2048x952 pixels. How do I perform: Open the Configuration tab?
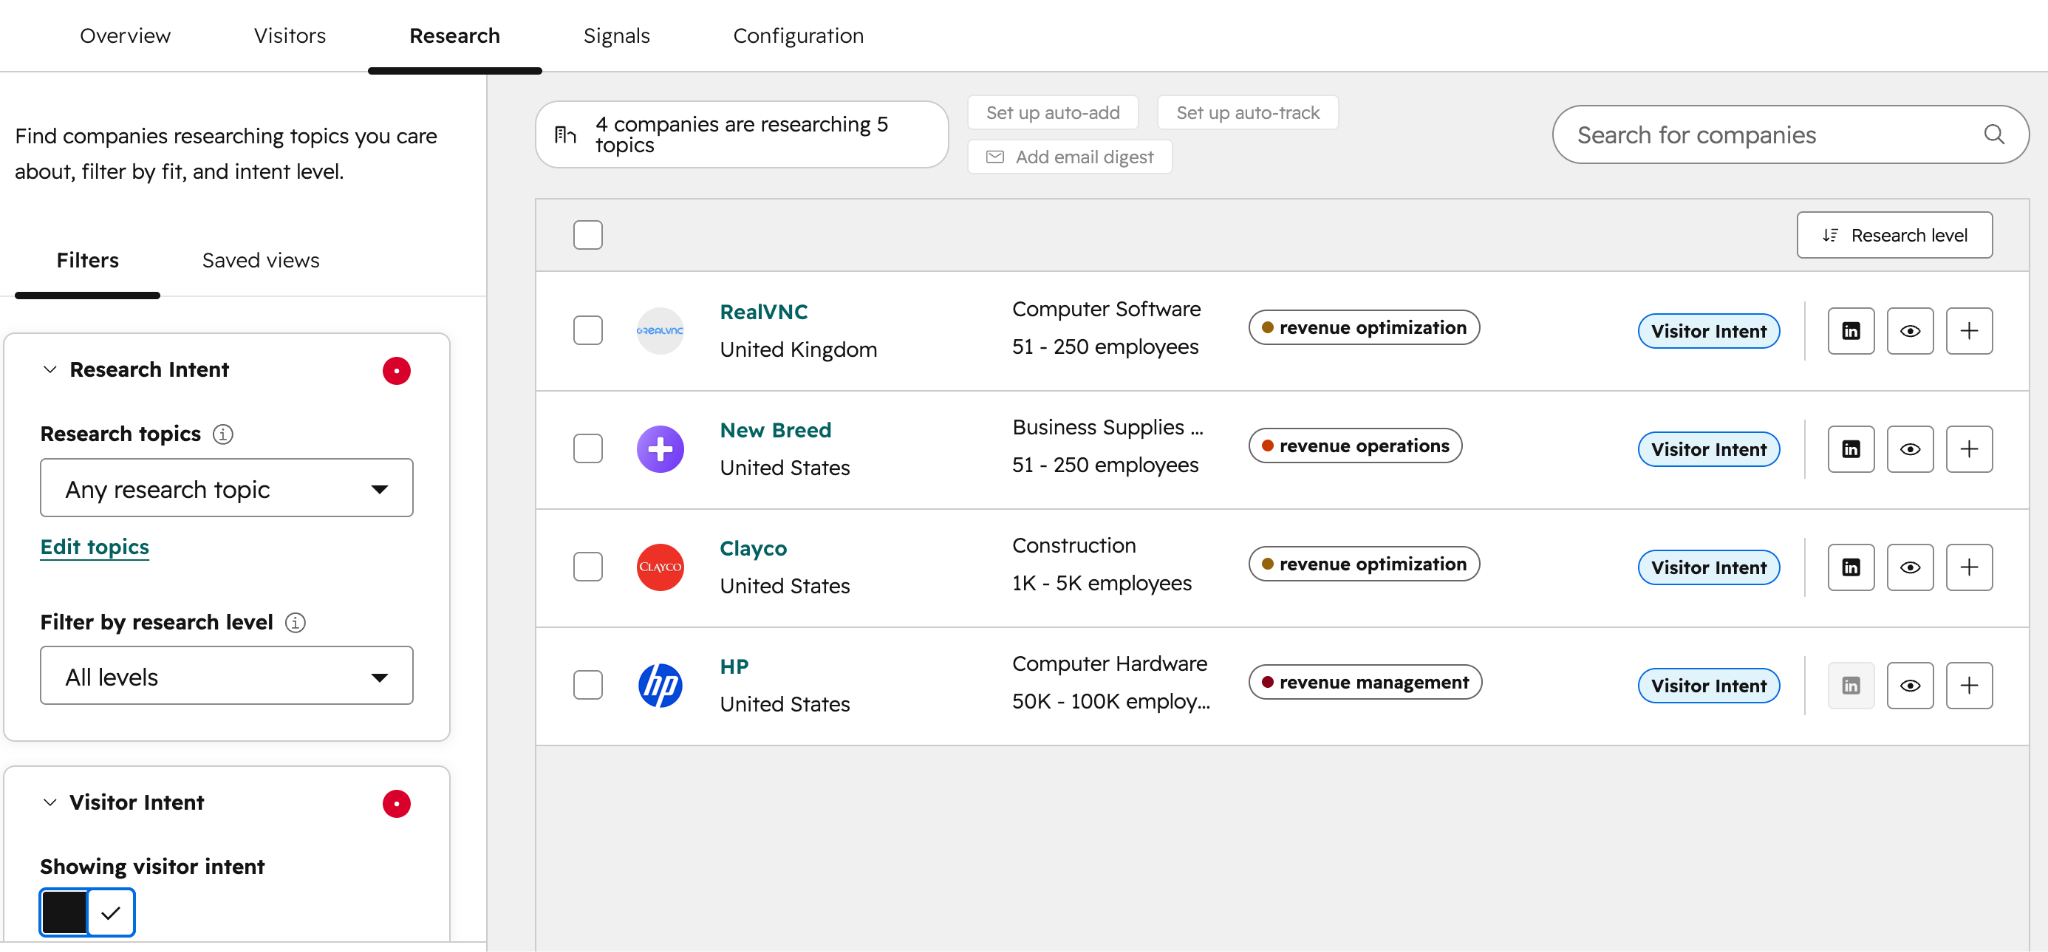point(798,36)
